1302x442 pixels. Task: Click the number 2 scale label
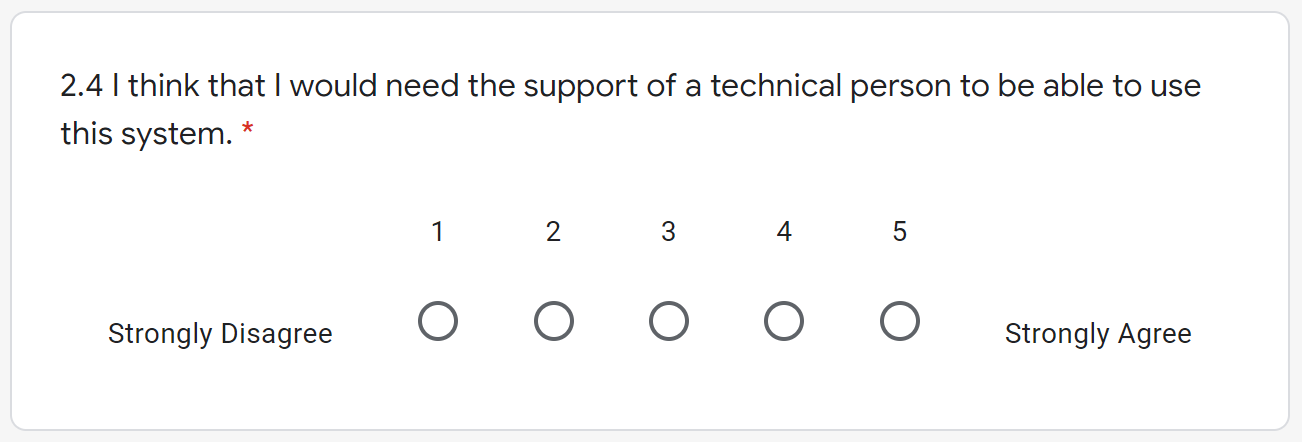(x=553, y=232)
